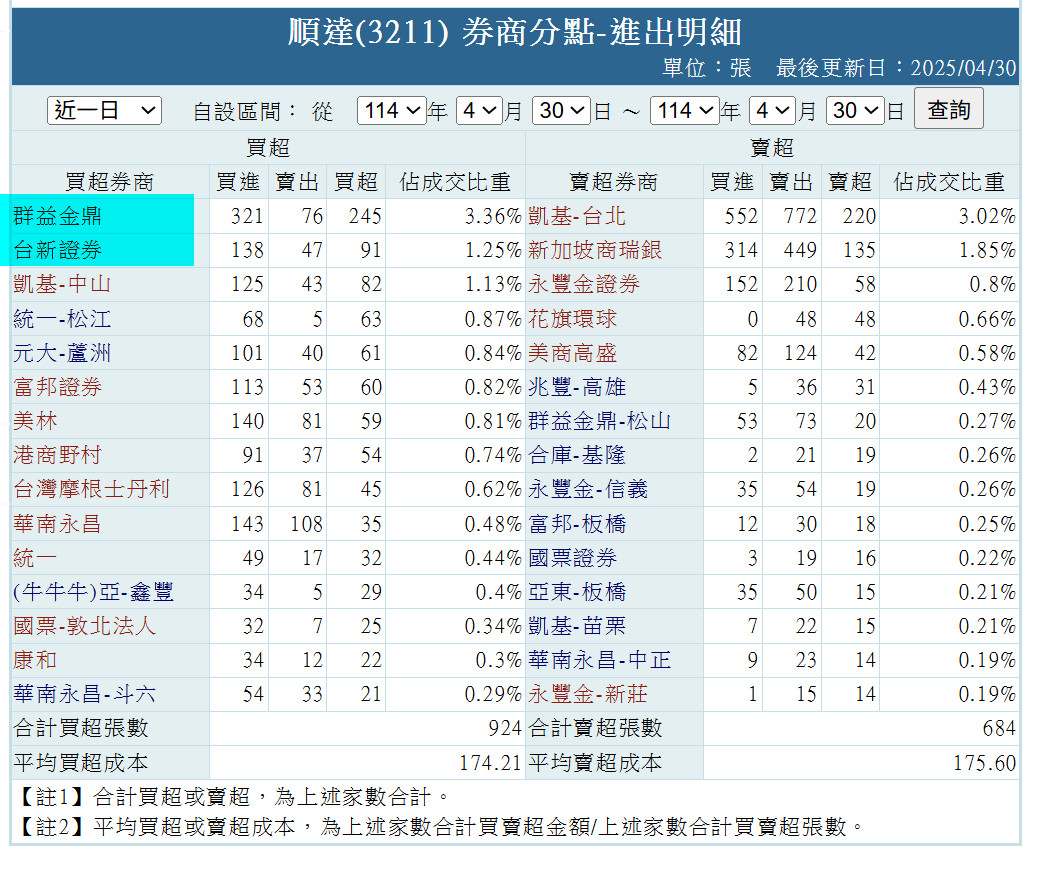Open broker link 群益金鼎 in buy list
This screenshot has width=1059, height=872.
(x=57, y=216)
